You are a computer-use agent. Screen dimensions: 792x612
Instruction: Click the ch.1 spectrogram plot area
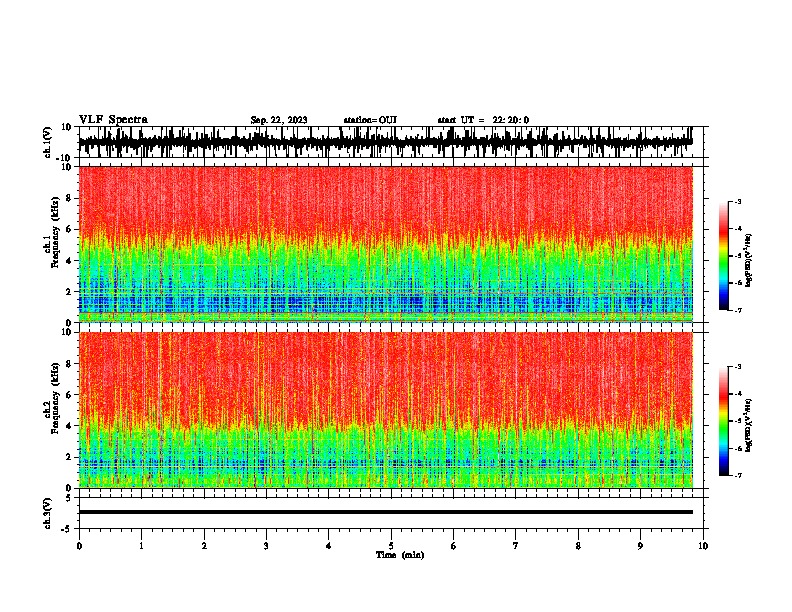[386, 244]
